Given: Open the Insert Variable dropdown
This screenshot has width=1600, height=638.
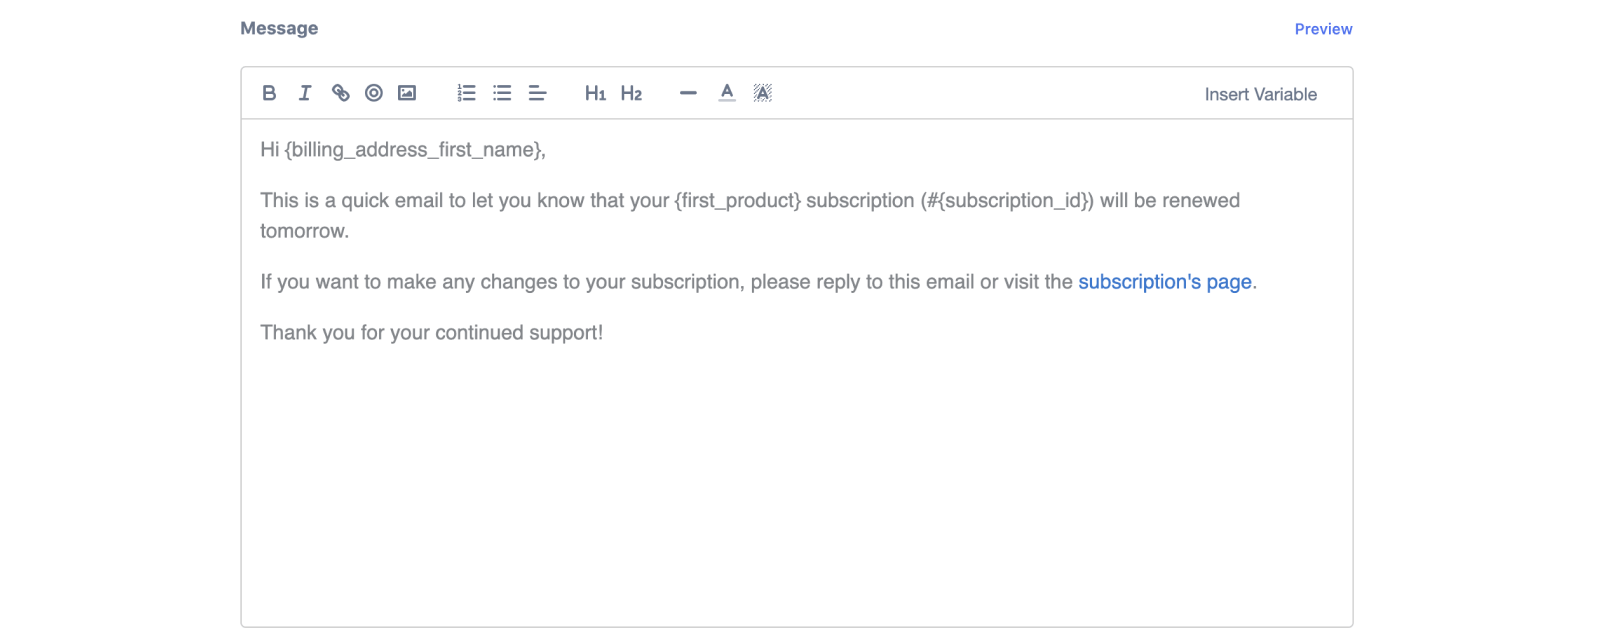Looking at the screenshot, I should tap(1260, 94).
